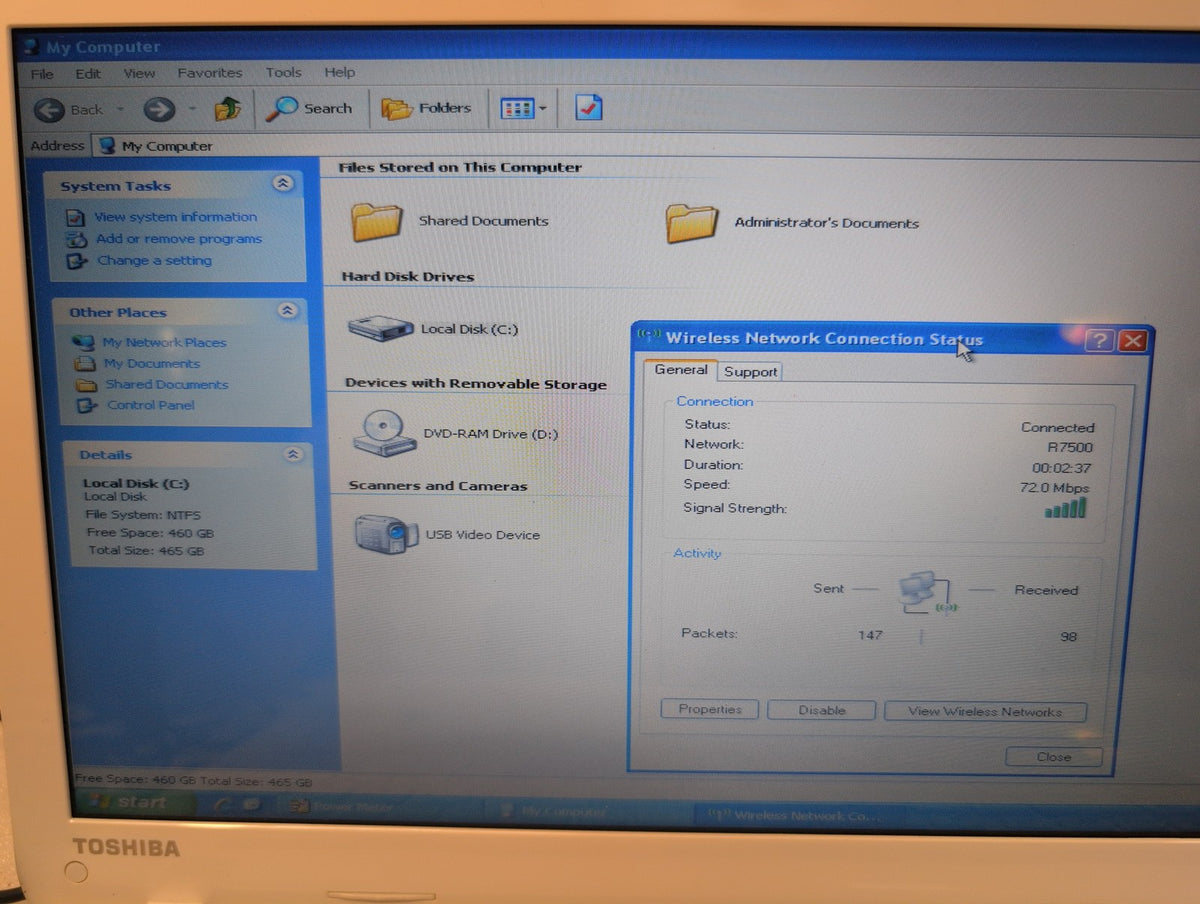This screenshot has width=1200, height=904.
Task: Click the Scanners and Cameras group header
Action: coord(438,486)
